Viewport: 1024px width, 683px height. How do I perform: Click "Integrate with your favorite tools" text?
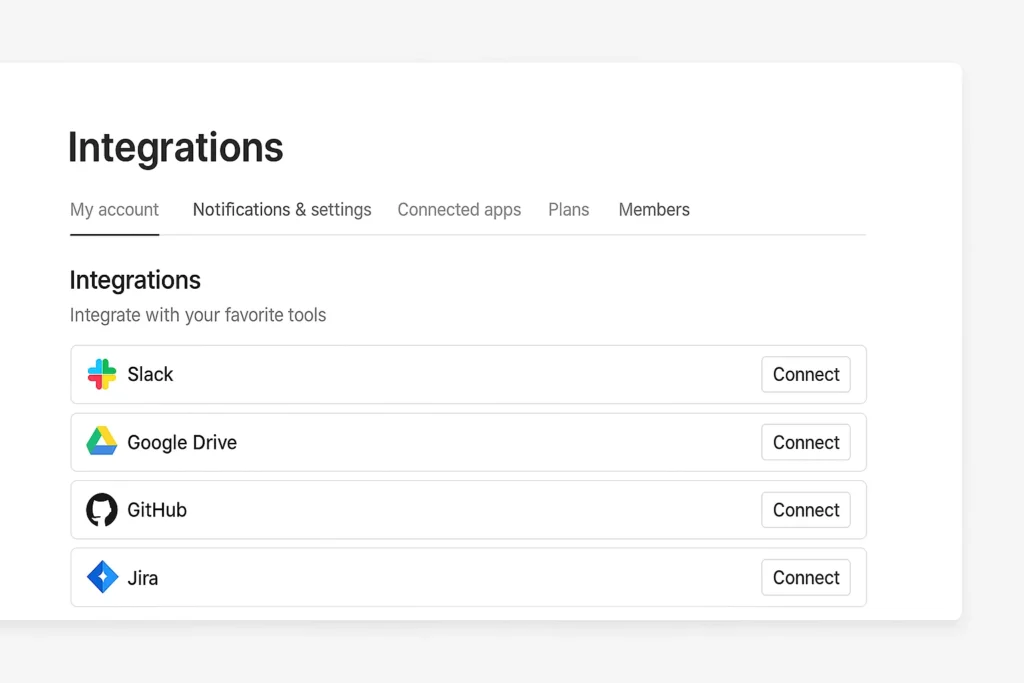pyautogui.click(x=198, y=315)
